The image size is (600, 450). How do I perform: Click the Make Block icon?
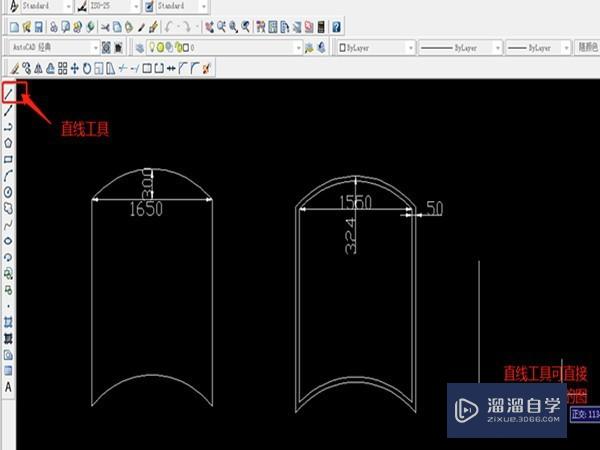pyautogui.click(x=8, y=290)
